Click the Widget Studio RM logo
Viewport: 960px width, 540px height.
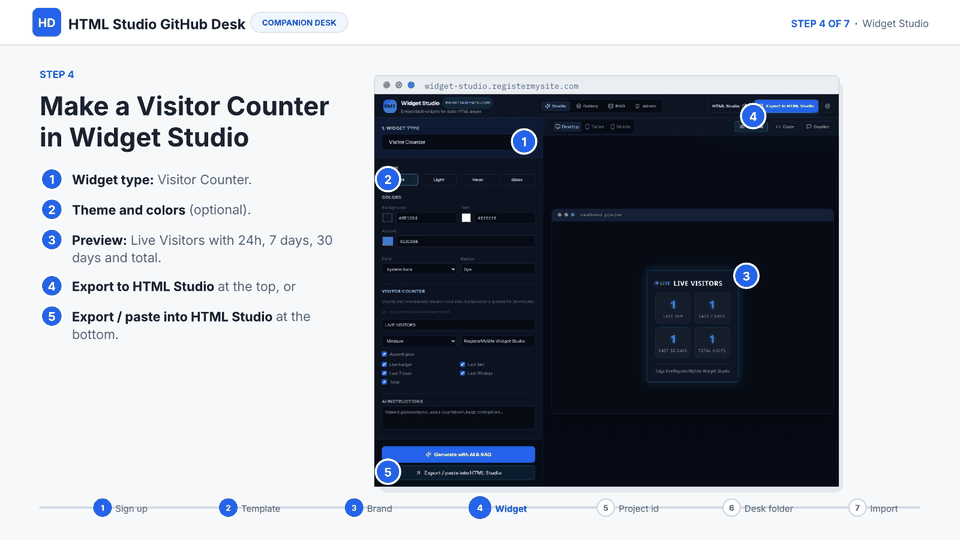pyautogui.click(x=389, y=106)
